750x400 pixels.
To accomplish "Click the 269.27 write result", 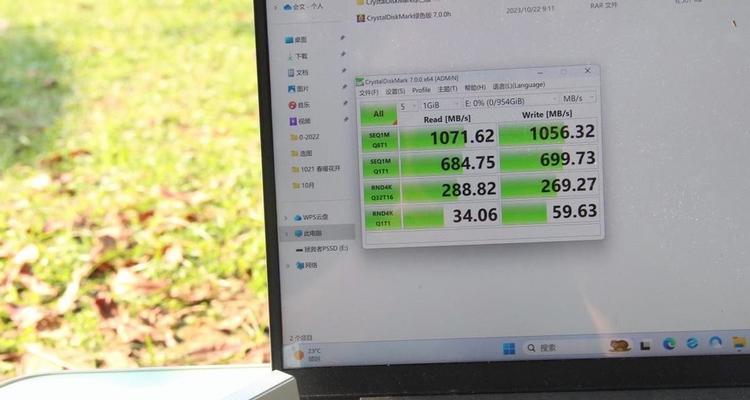I will click(550, 186).
